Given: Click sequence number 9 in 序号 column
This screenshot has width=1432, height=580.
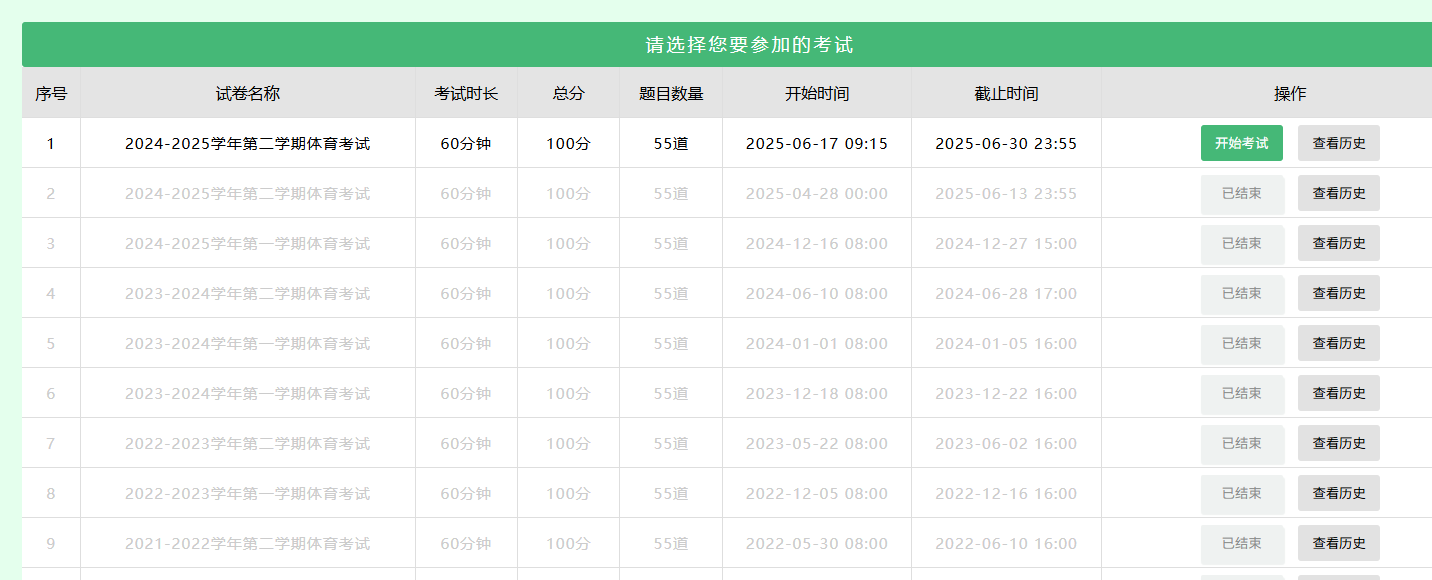Looking at the screenshot, I should tap(51, 544).
